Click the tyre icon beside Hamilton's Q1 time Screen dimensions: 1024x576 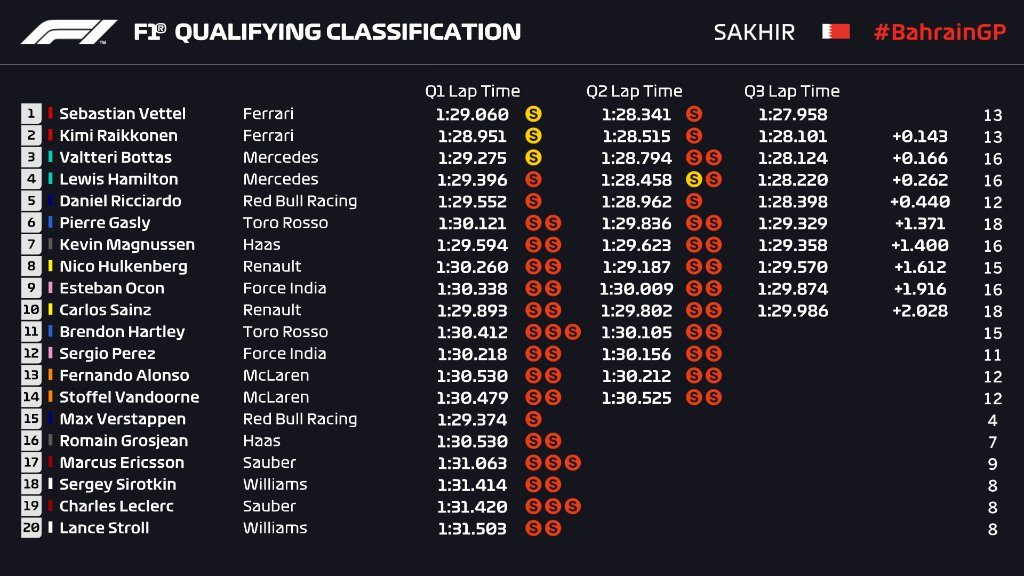pyautogui.click(x=533, y=180)
